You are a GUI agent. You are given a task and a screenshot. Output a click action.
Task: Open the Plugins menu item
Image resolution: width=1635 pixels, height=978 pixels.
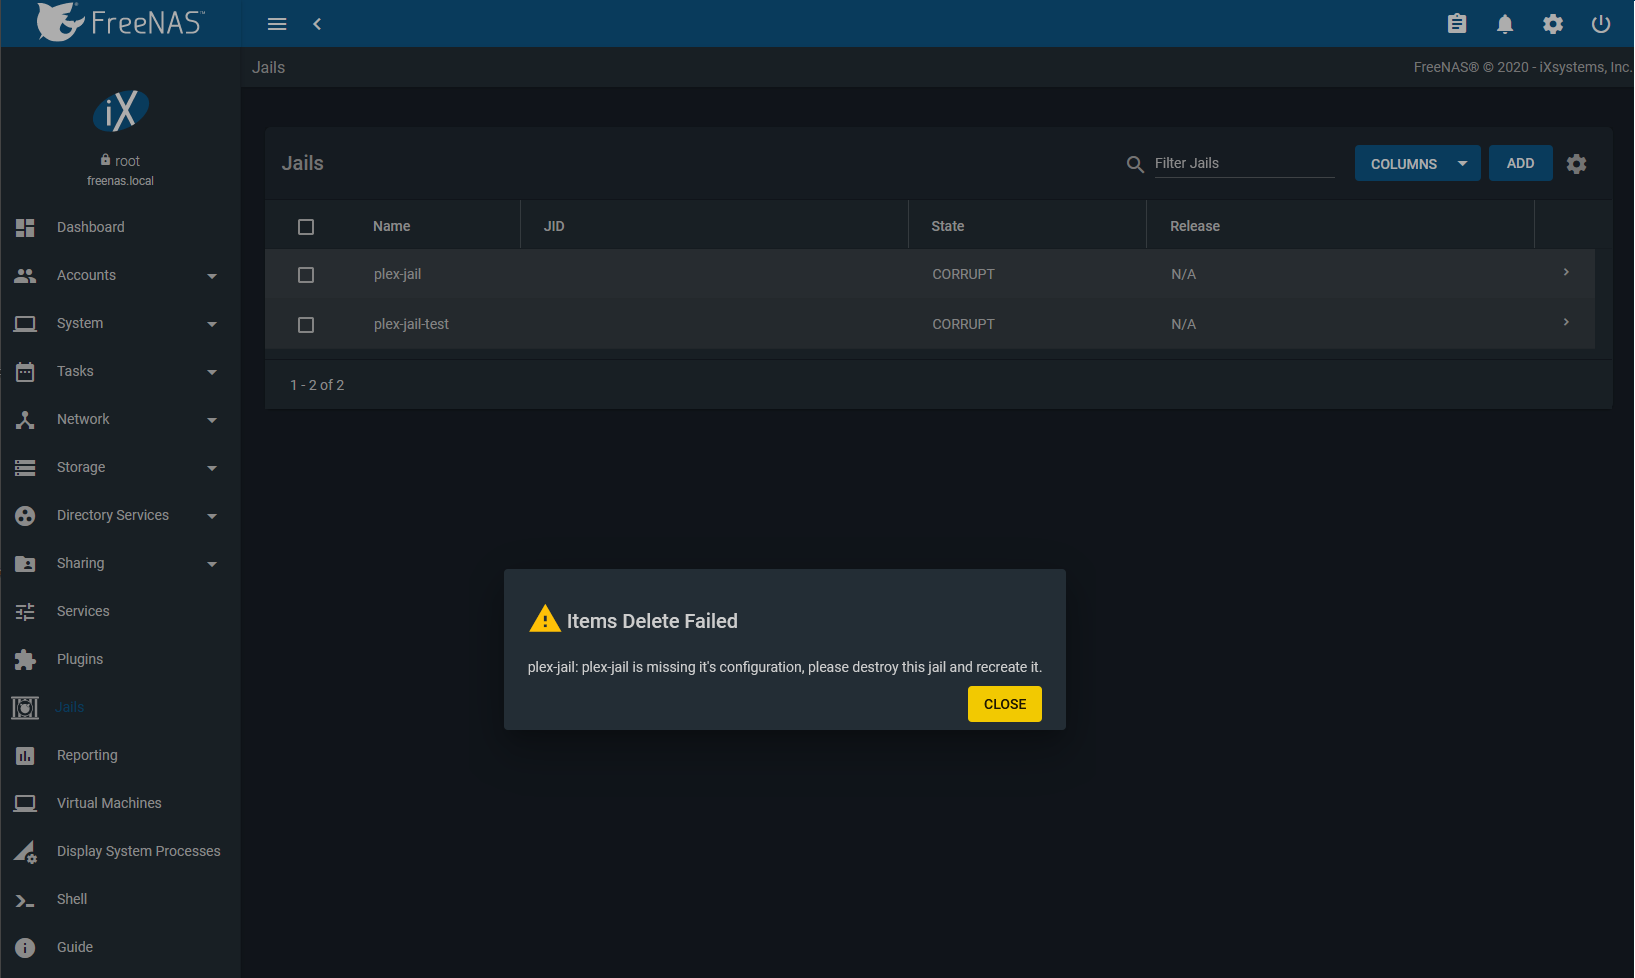(x=80, y=659)
